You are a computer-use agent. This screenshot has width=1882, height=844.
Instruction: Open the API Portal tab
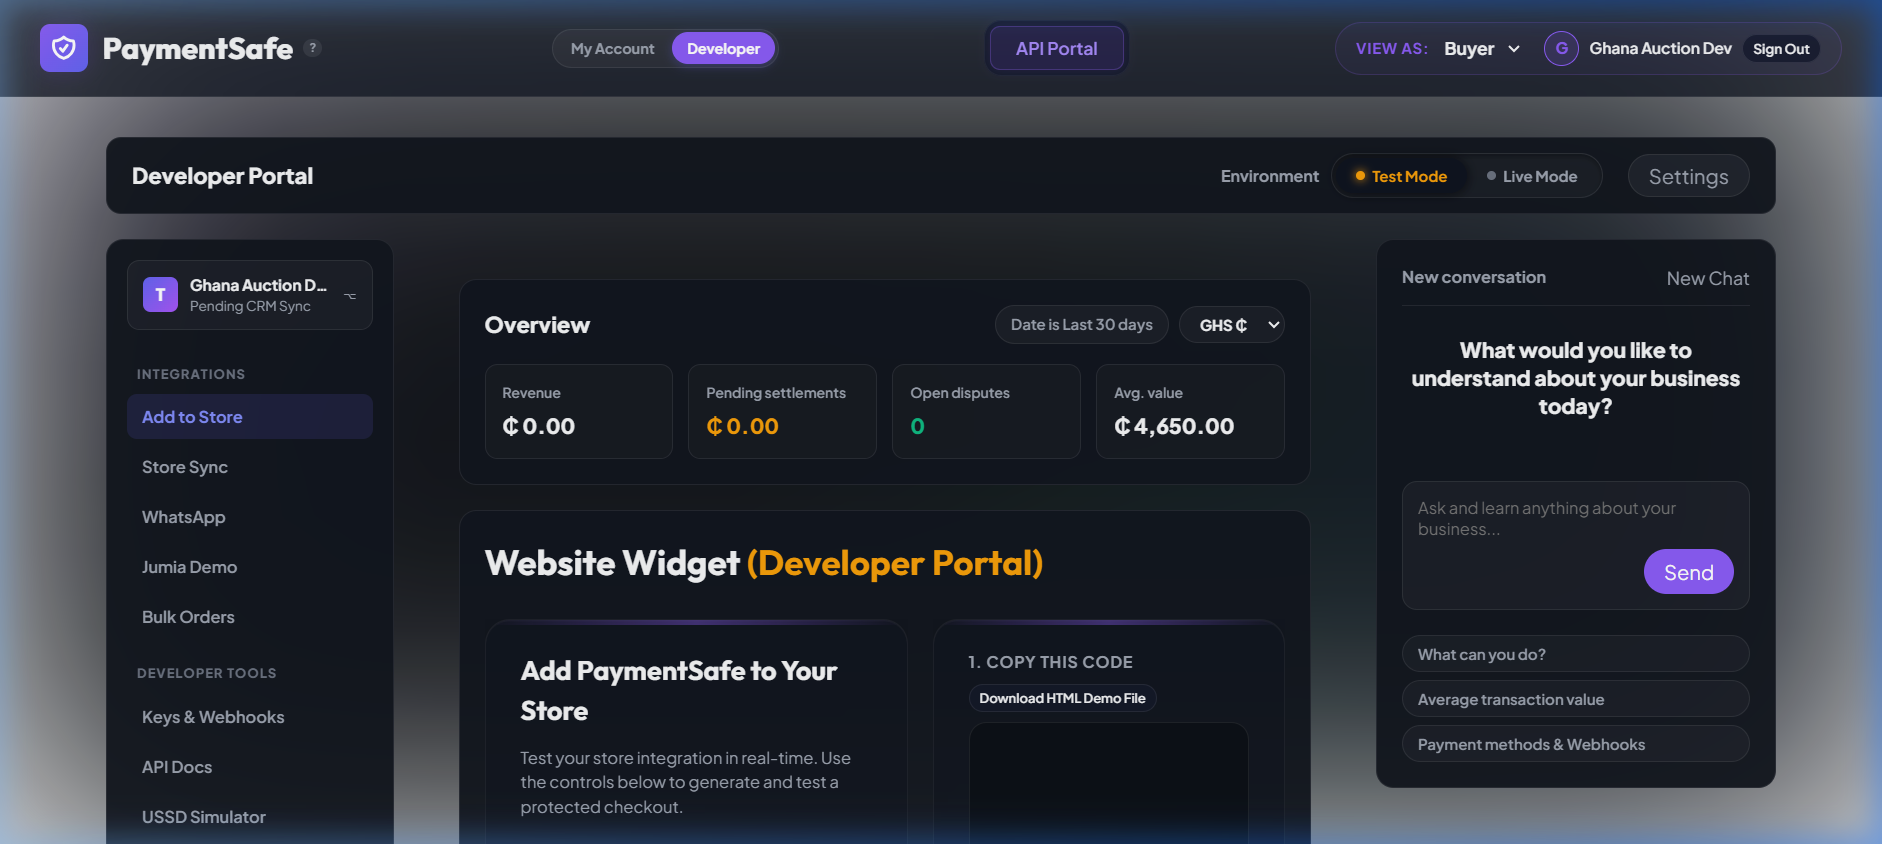coord(1057,48)
